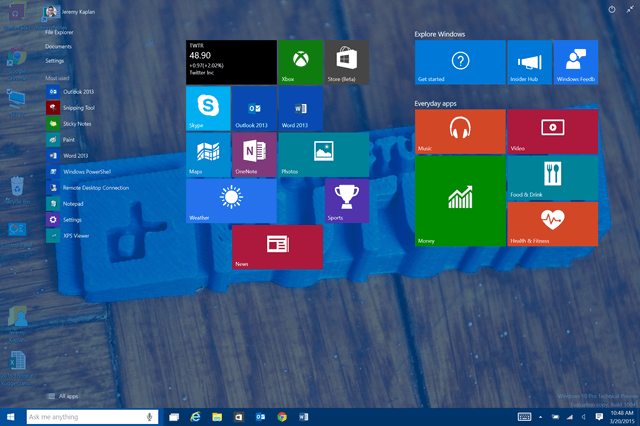Open the Photos tile
The height and width of the screenshot is (426, 640).
[324, 155]
